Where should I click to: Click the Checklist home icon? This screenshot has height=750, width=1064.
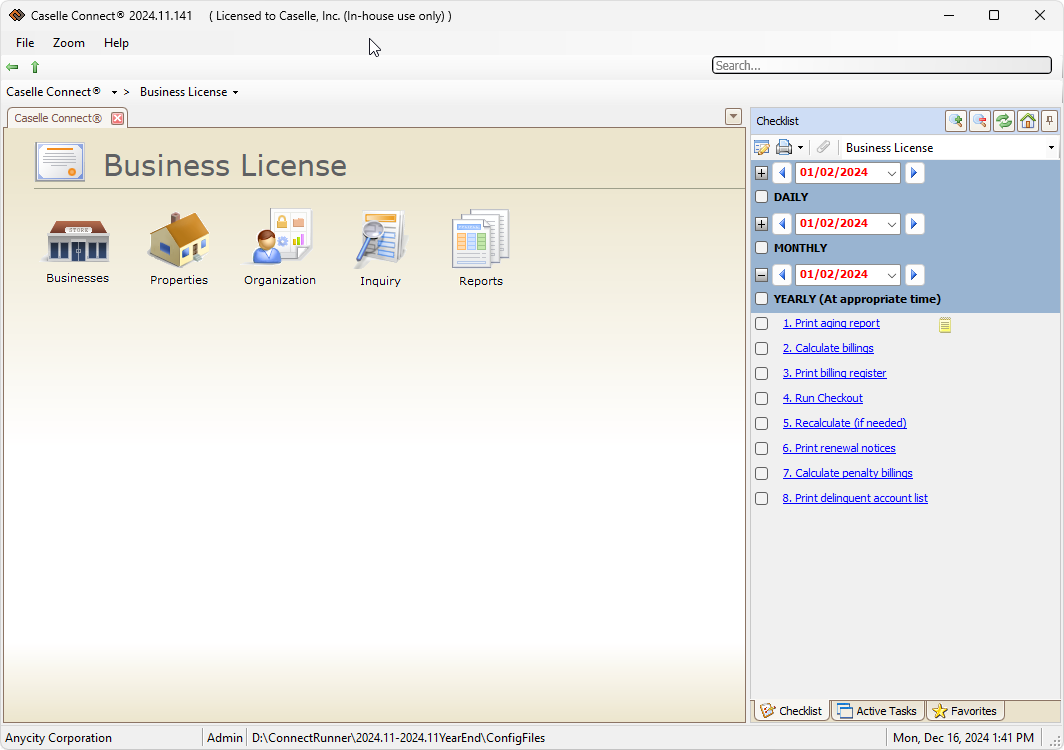pyautogui.click(x=1027, y=120)
